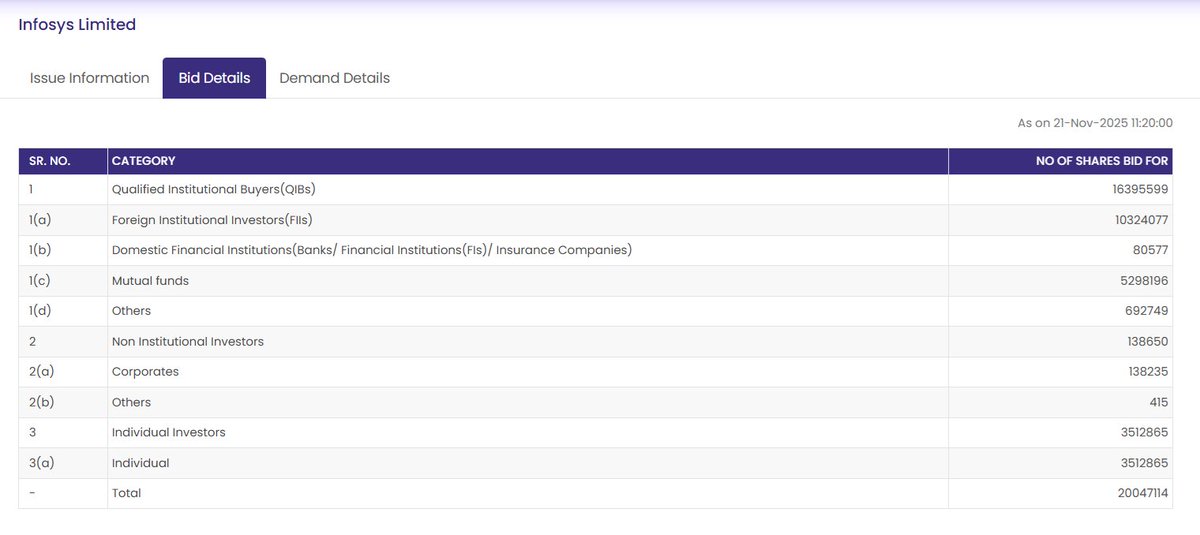Click the CATEGORY column header

pyautogui.click(x=528, y=161)
